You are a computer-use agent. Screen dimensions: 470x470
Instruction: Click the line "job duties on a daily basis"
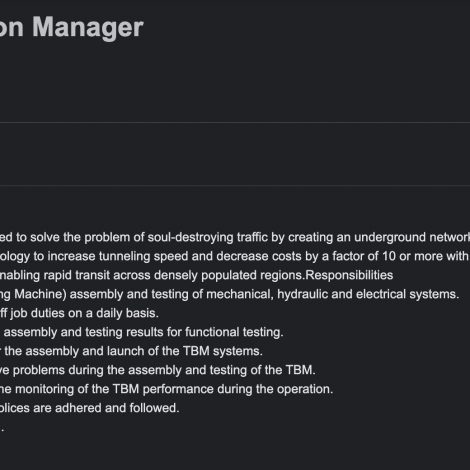[x=84, y=313]
